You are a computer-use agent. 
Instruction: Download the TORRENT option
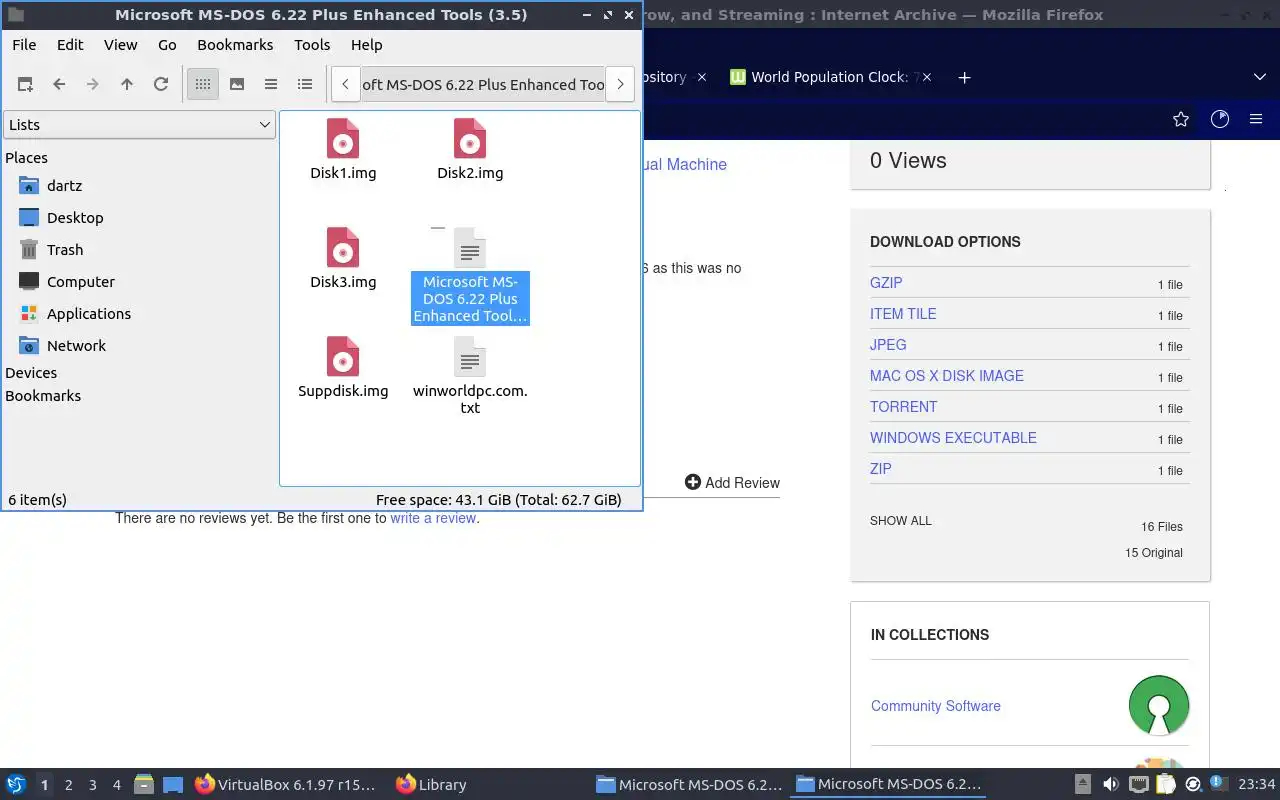[904, 407]
